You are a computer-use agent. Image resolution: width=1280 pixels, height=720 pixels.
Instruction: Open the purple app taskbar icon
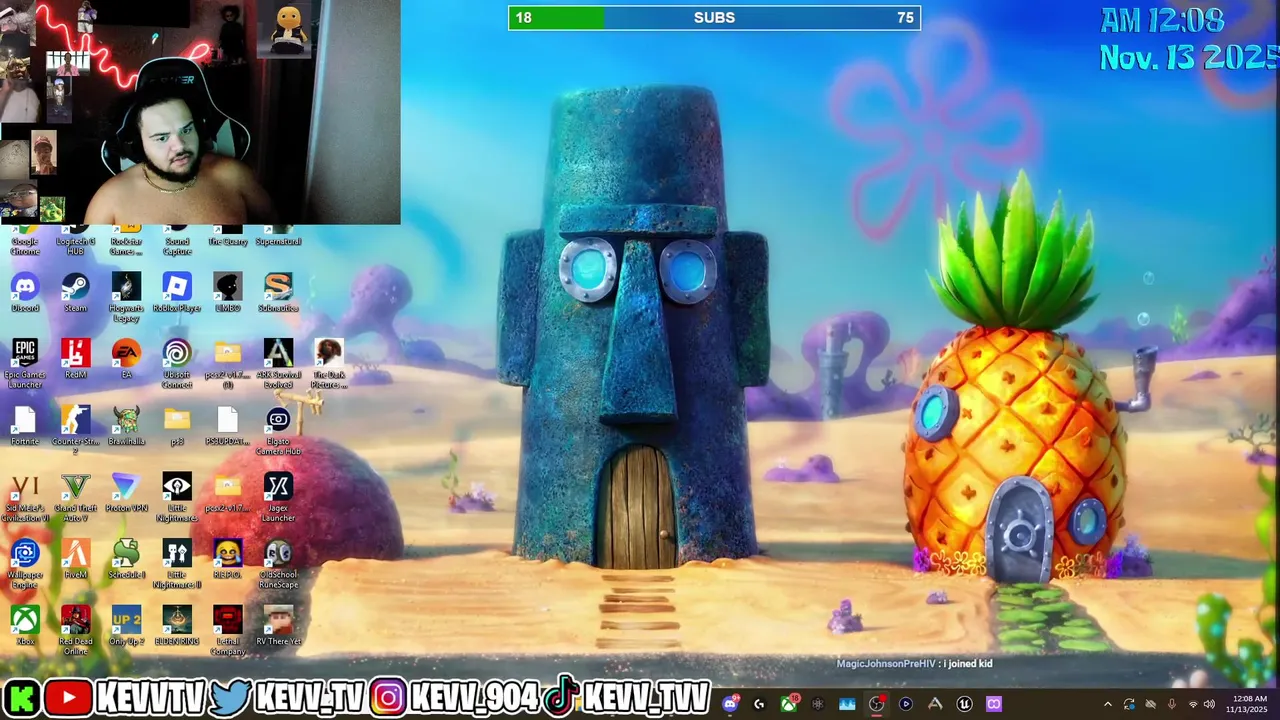[994, 704]
